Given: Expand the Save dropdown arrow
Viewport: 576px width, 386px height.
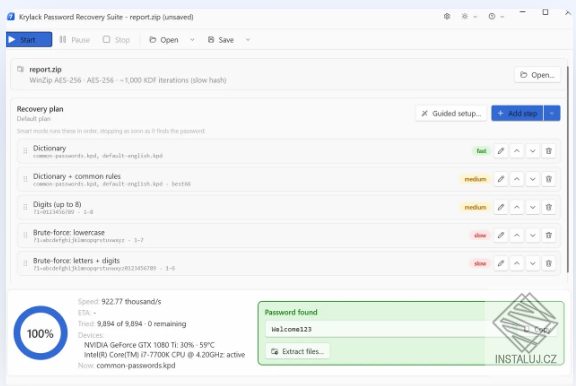Looking at the screenshot, I should (x=248, y=40).
